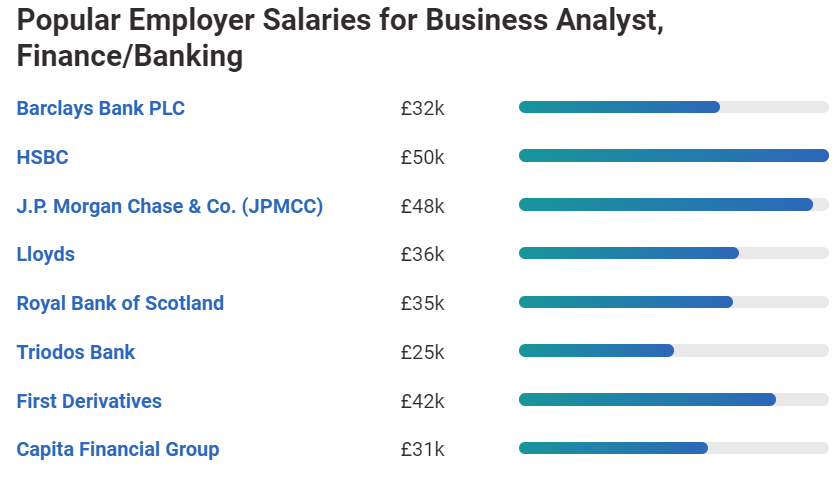
Task: Open J.P. Morgan Chase & Co. link
Action: point(169,206)
